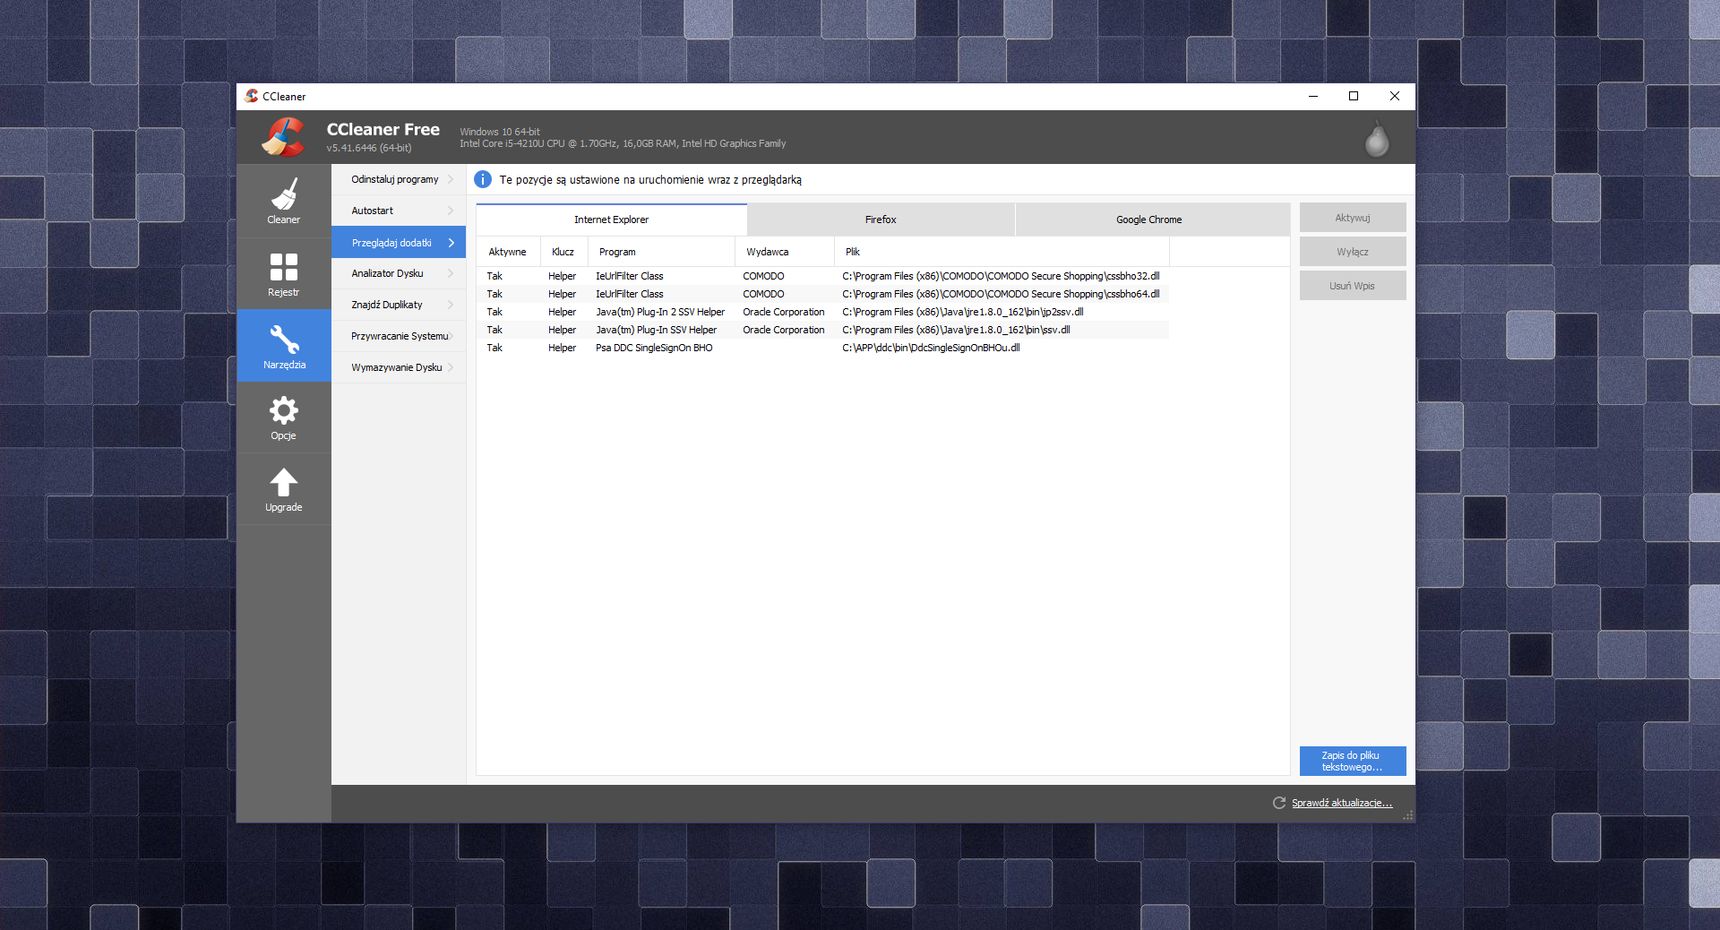Open Sprawdź aktualizacje link
Screen dimensions: 1720x930
pos(1342,803)
